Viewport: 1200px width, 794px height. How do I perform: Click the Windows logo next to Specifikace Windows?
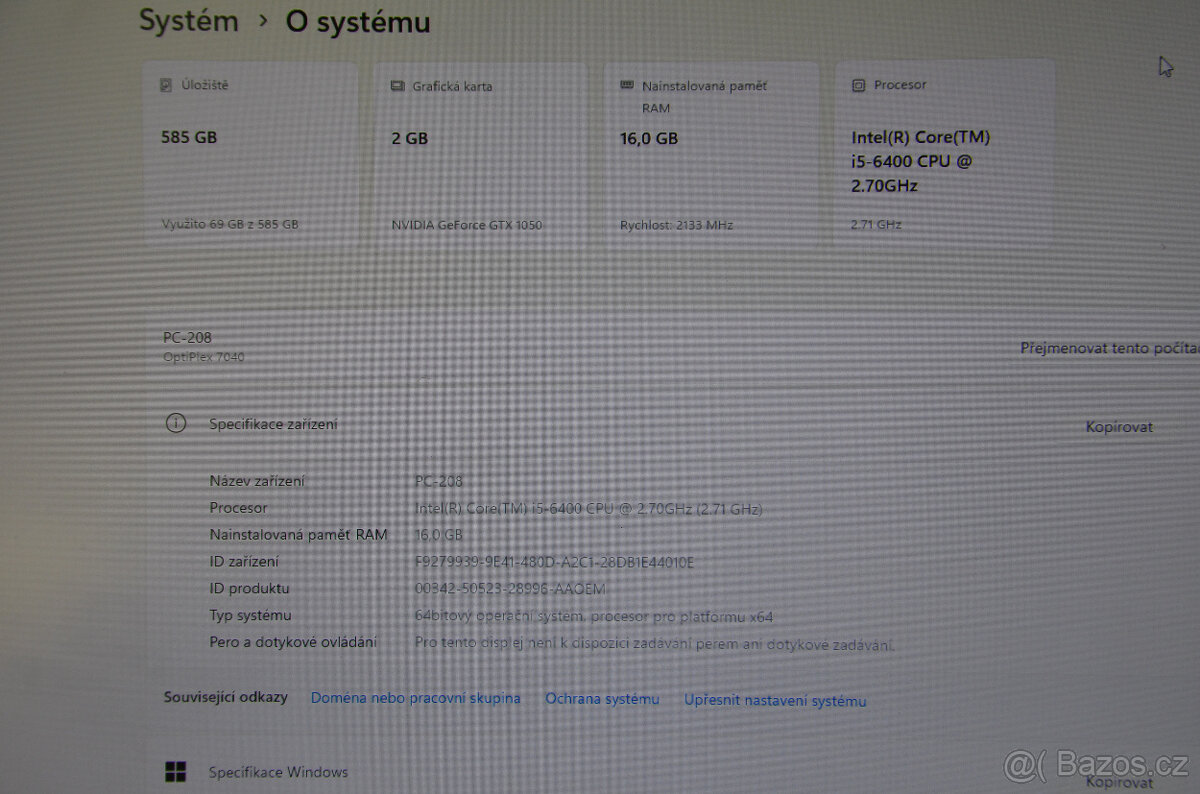[x=177, y=771]
